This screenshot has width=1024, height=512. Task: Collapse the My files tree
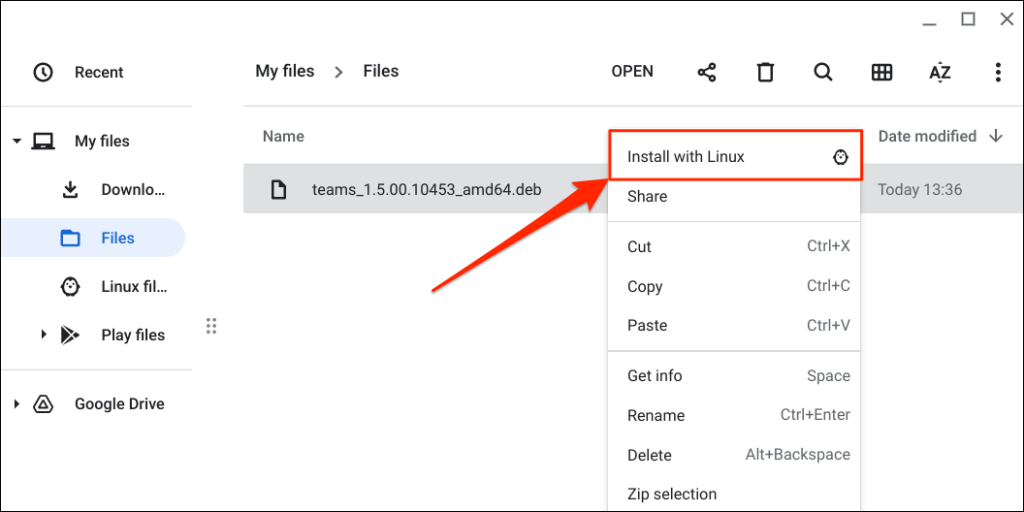17,141
